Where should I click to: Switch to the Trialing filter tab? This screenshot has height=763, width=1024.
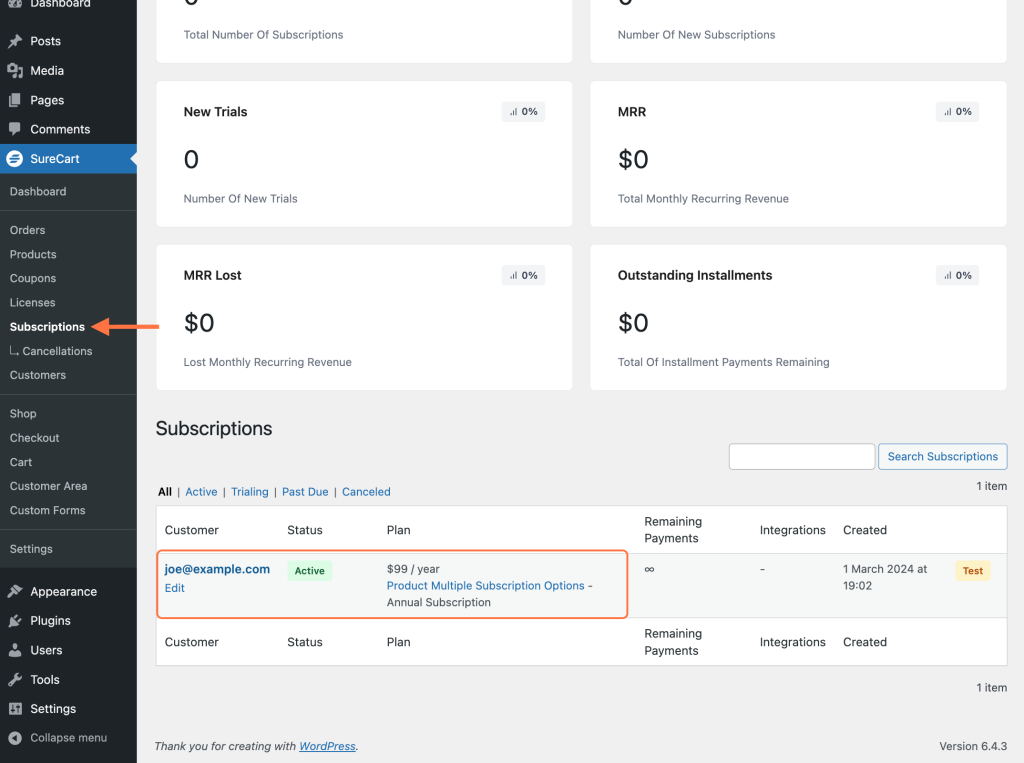click(249, 491)
